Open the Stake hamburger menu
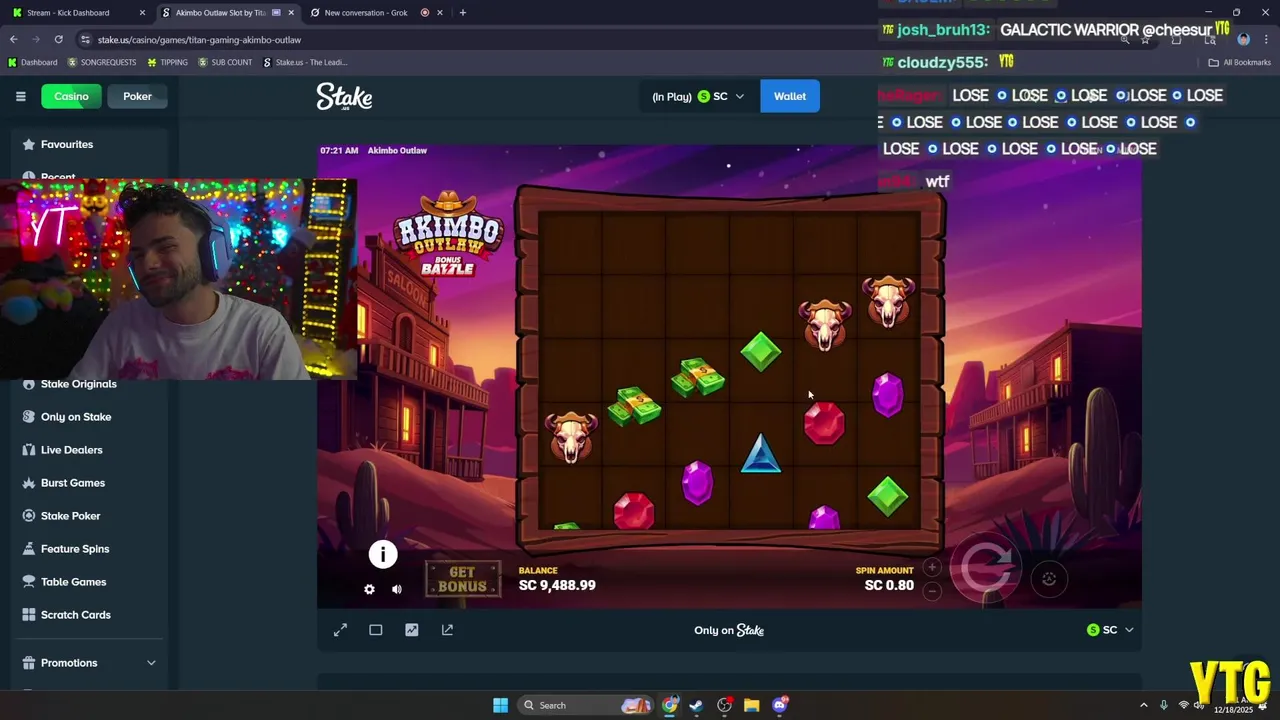Screen dimensions: 1280x720 [20, 96]
